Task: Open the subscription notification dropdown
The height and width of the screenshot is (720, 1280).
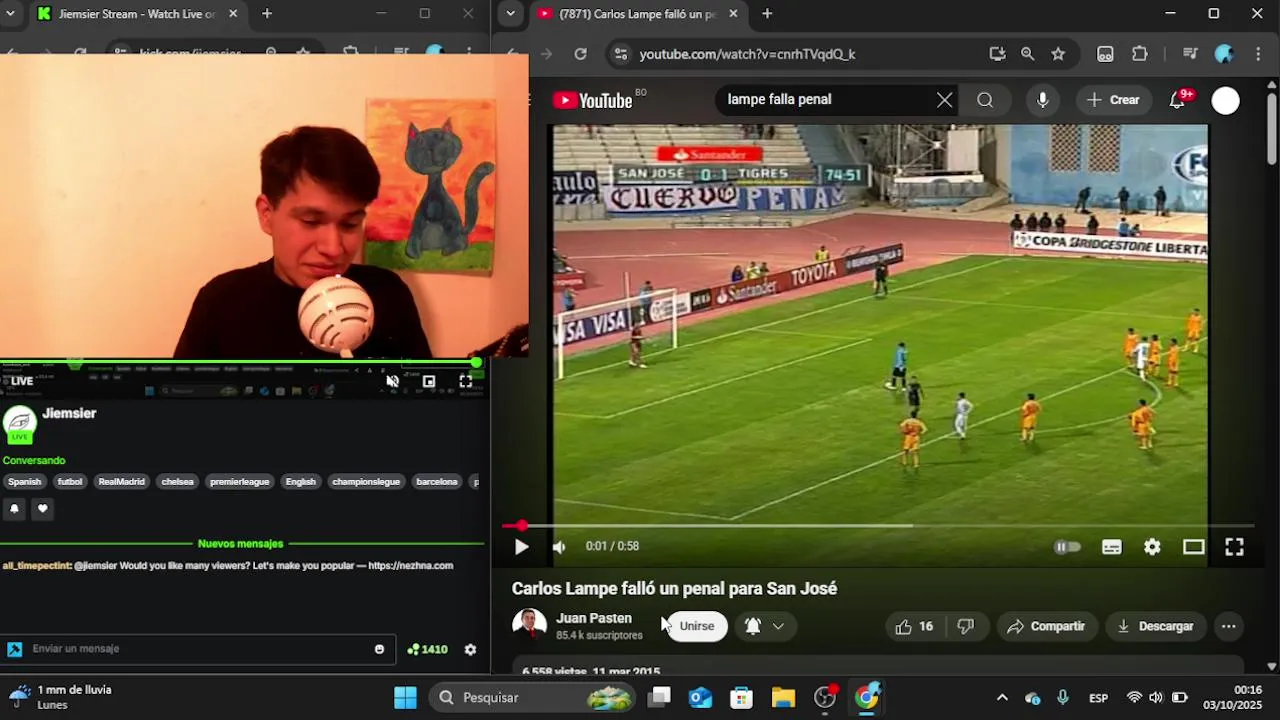Action: (x=766, y=626)
